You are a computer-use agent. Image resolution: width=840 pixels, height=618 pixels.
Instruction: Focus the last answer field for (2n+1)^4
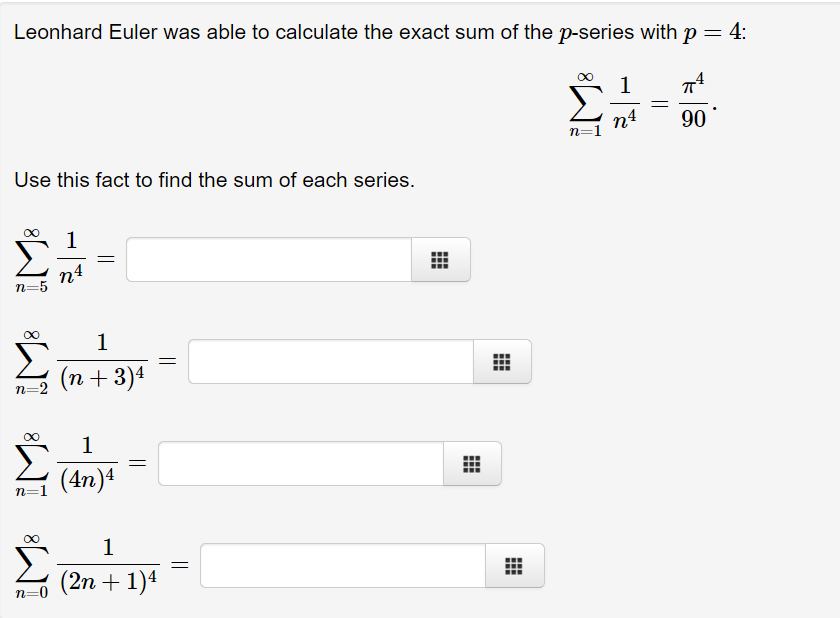pyautogui.click(x=340, y=565)
